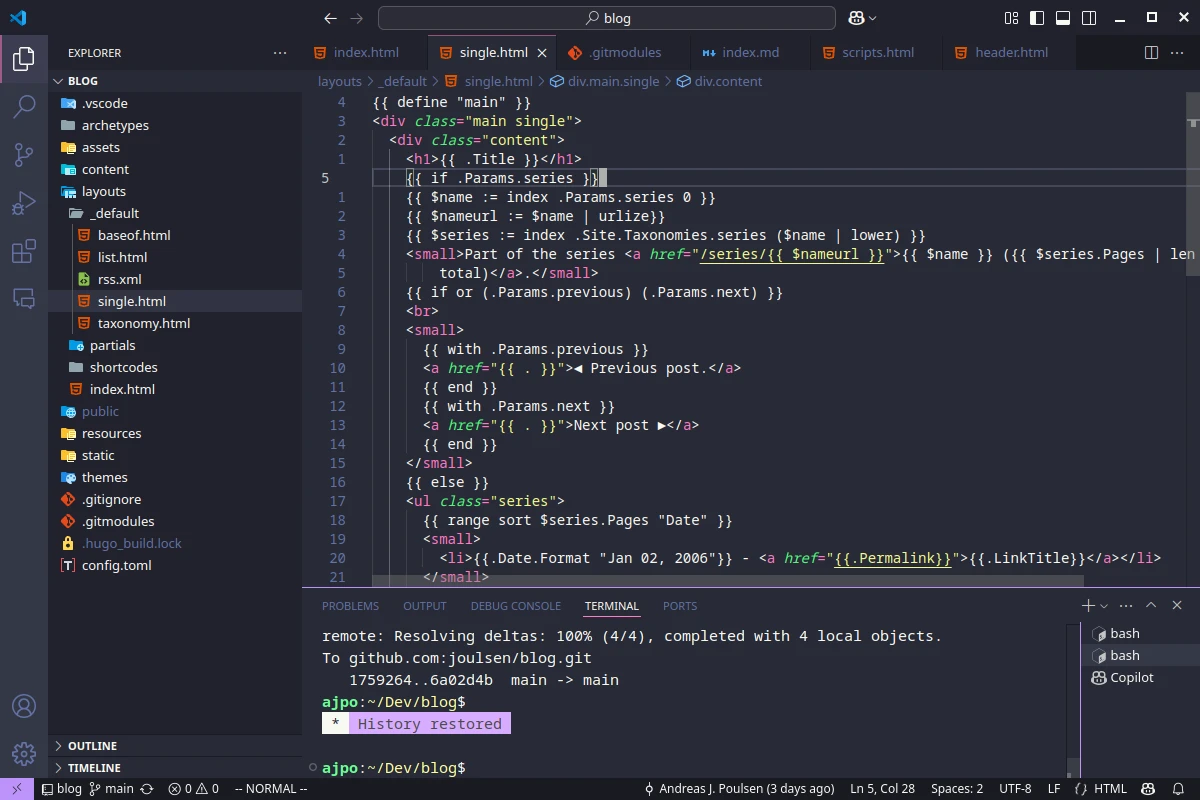Collapse the _default folder
Screen dimensions: 1200x800
[x=175, y=213]
